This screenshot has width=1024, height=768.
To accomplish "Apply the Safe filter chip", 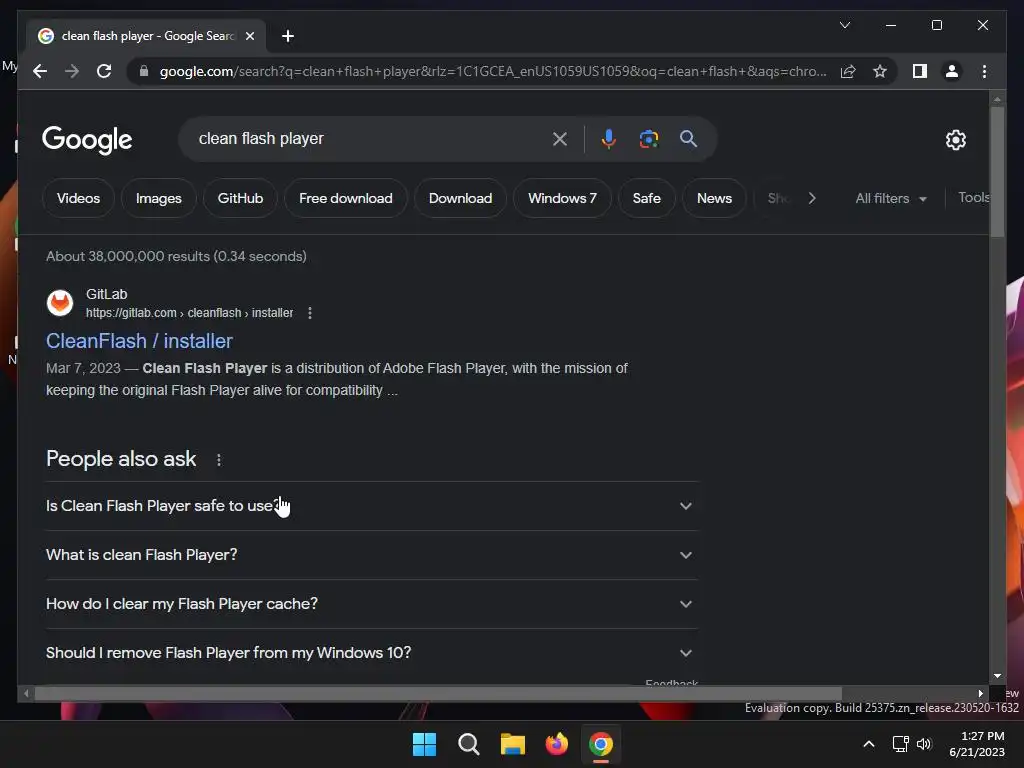I will pos(647,198).
